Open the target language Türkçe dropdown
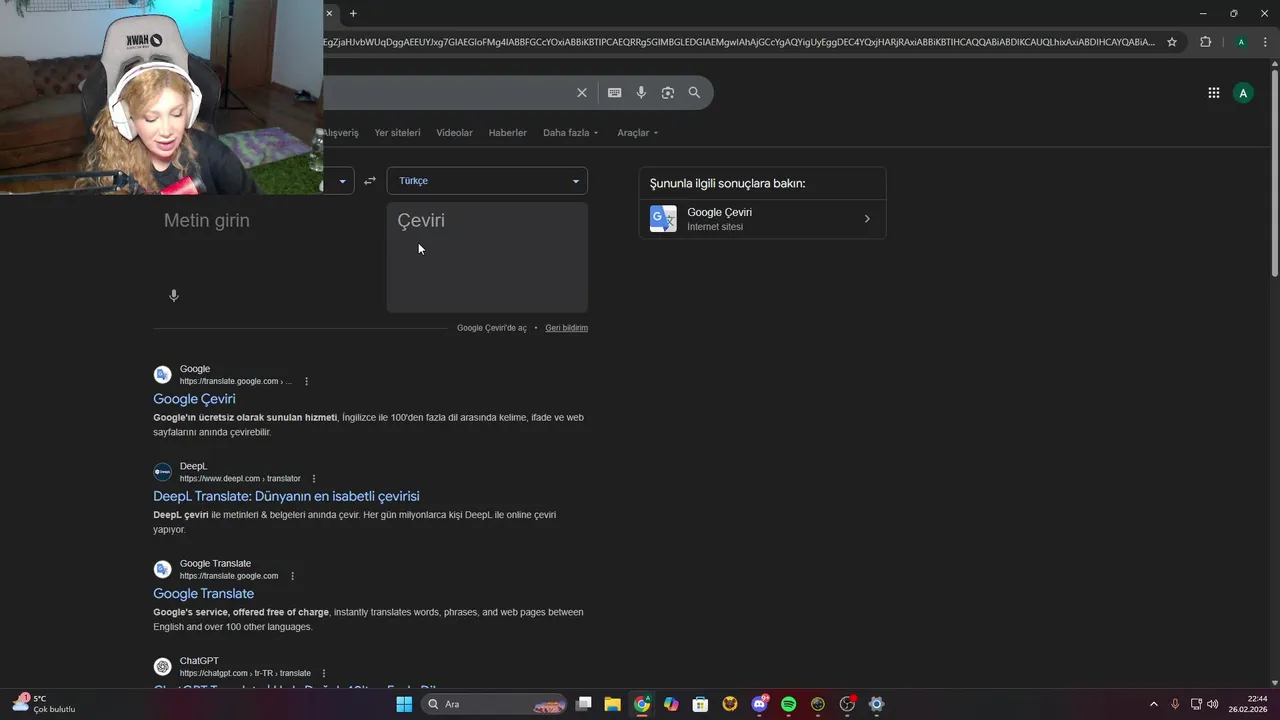 pos(487,181)
